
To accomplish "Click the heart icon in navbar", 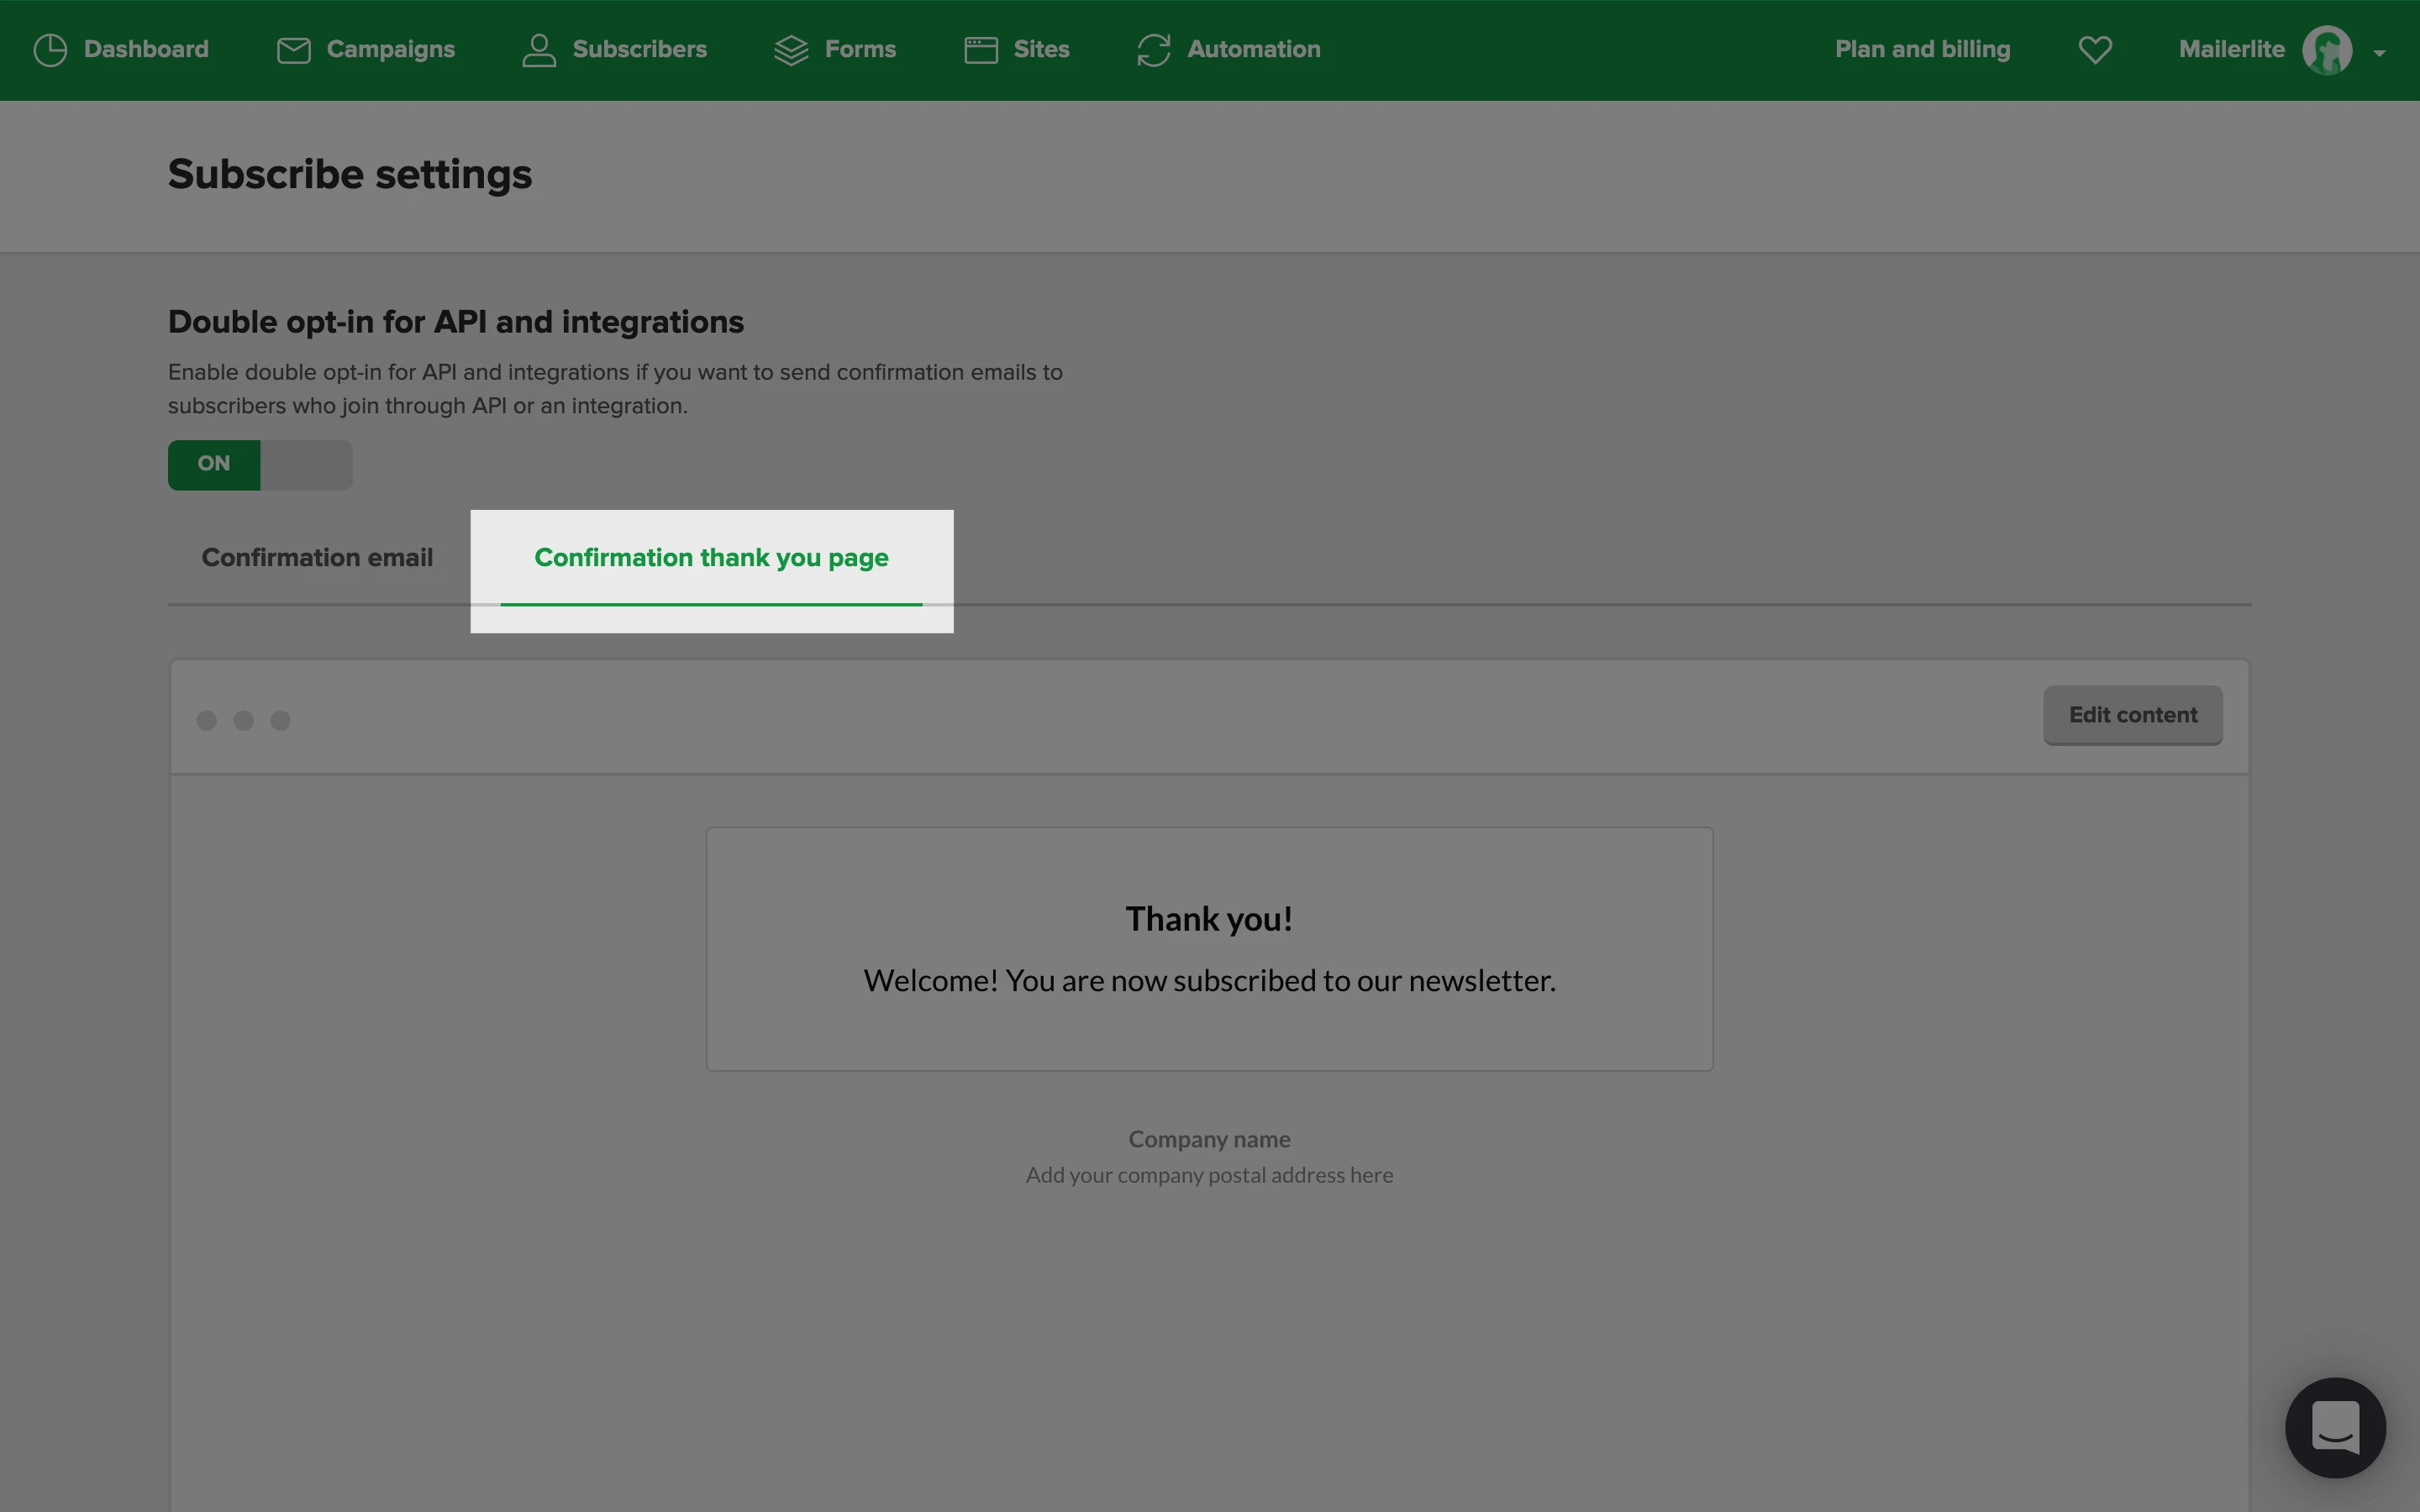I will (2095, 50).
